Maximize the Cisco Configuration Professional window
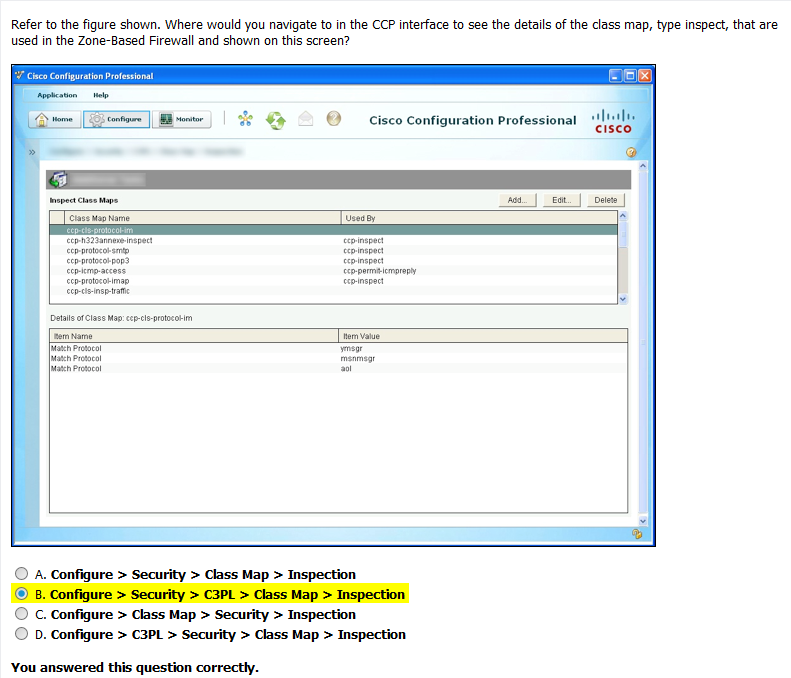This screenshot has width=791, height=678. [630, 76]
